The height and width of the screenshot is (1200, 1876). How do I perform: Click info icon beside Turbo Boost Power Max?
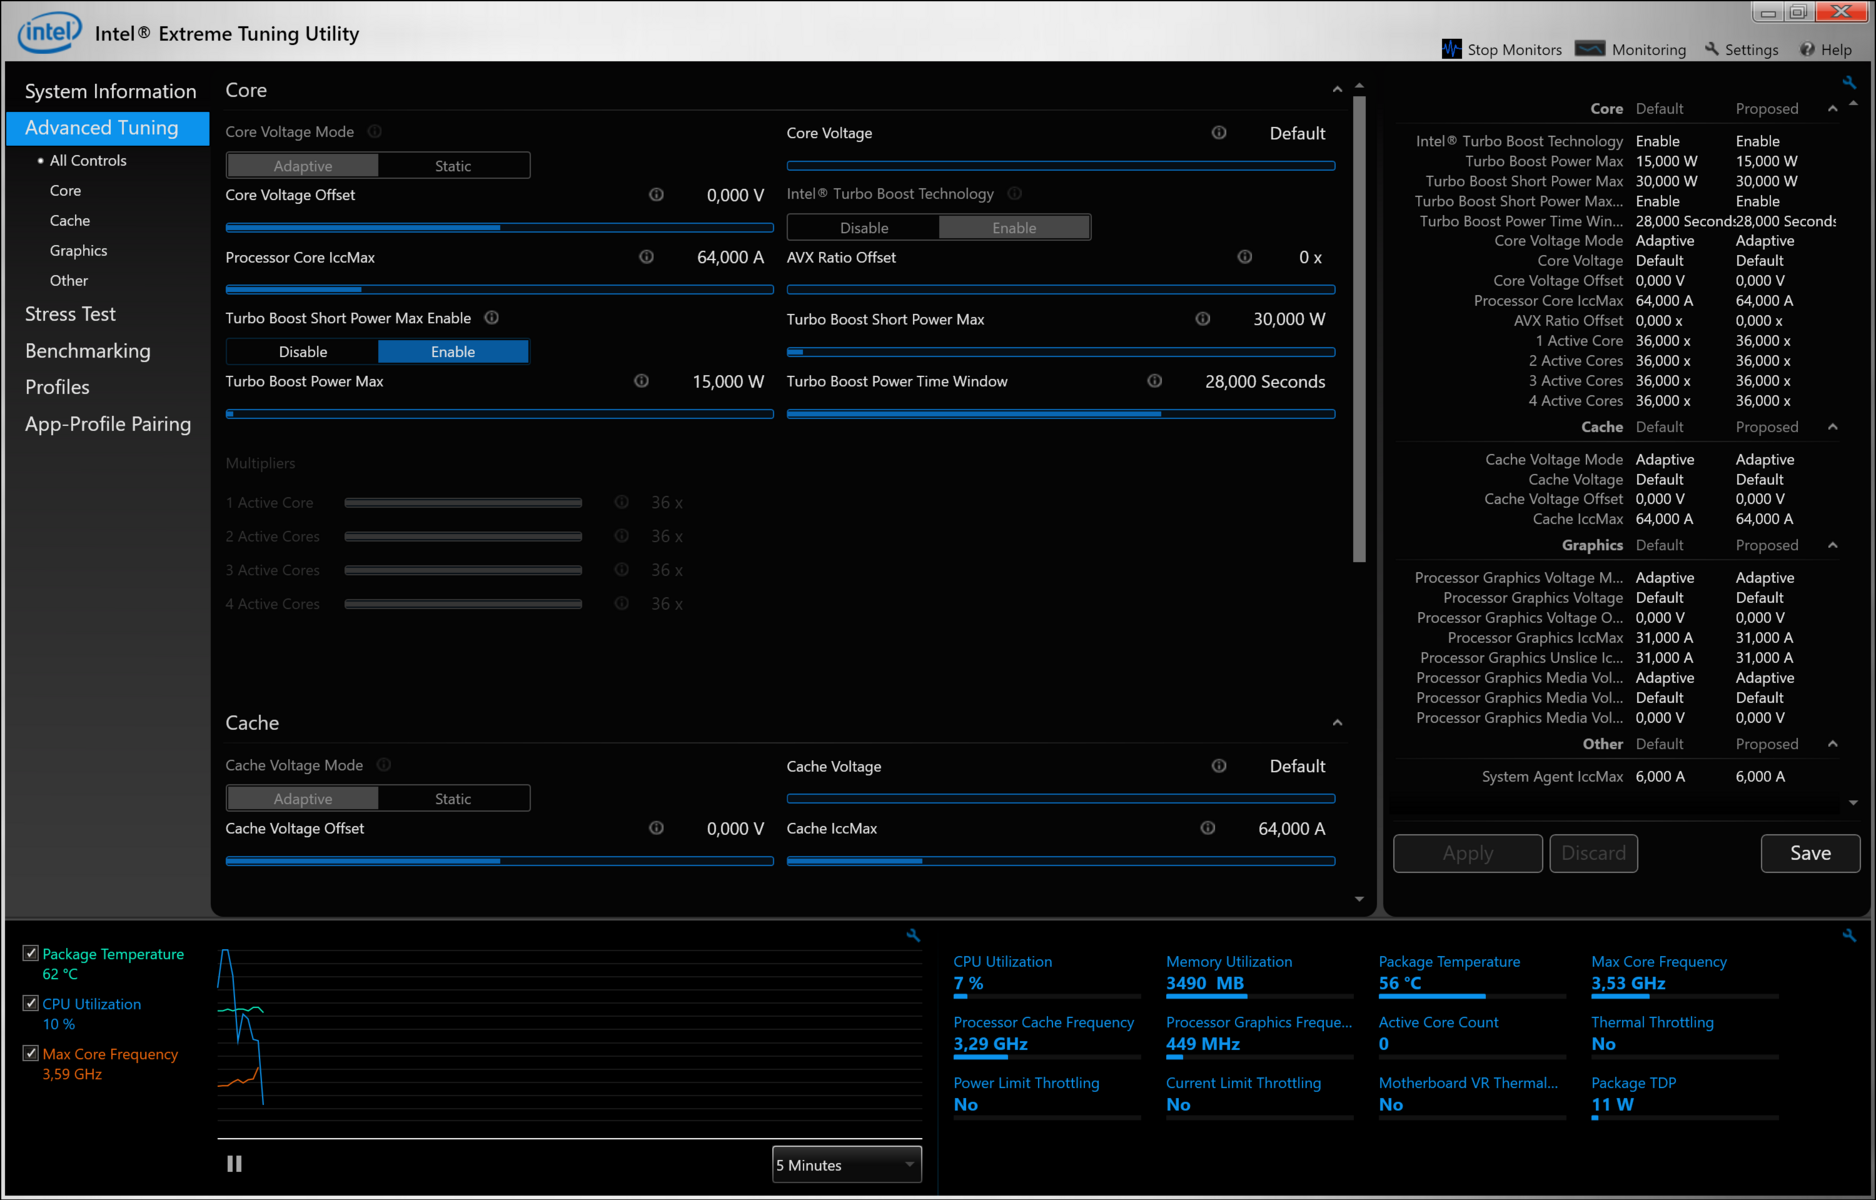[x=642, y=381]
